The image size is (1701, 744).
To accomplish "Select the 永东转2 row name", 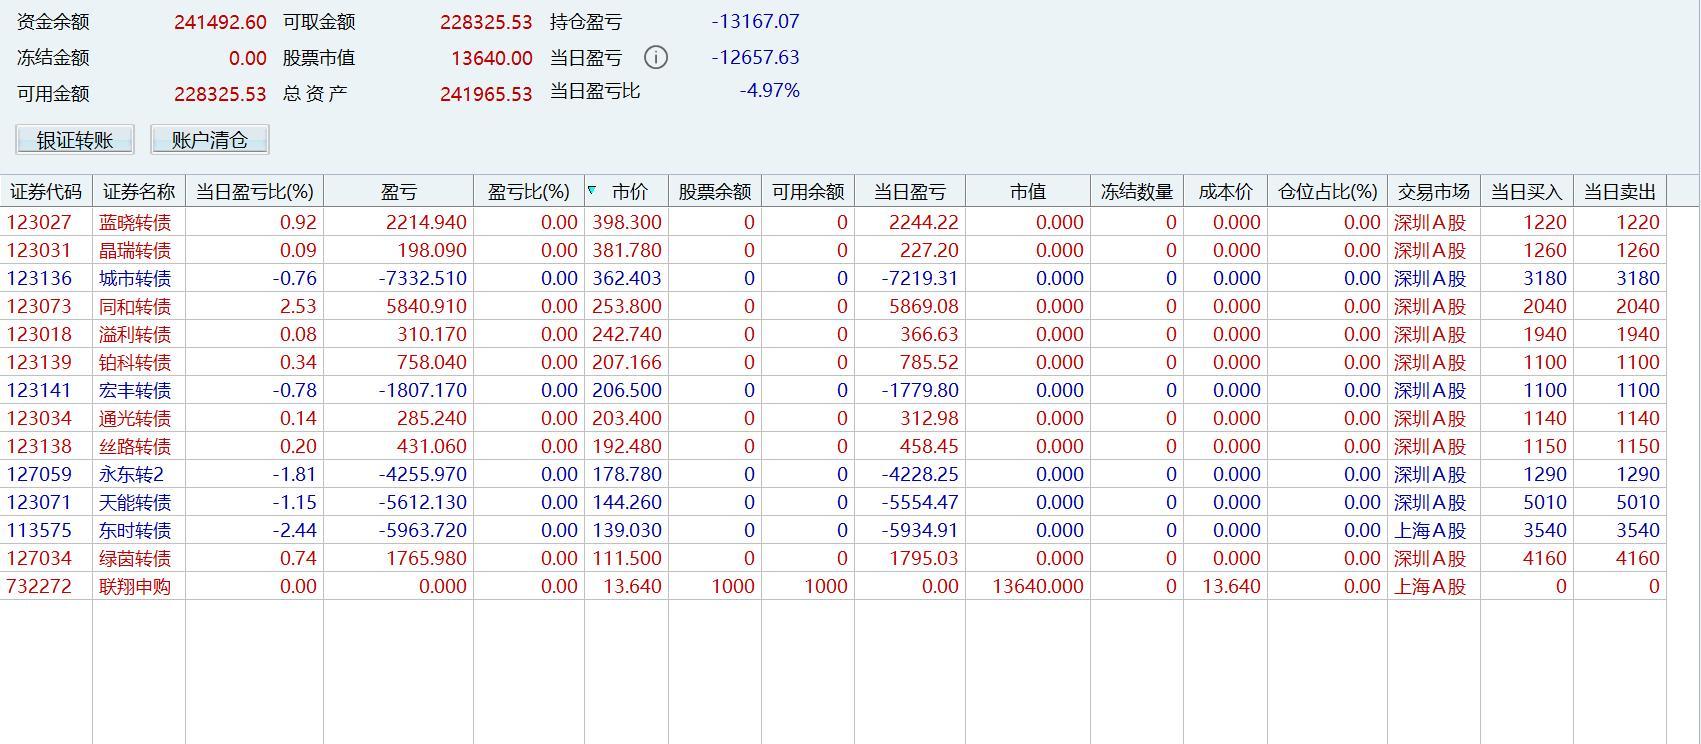I will pyautogui.click(x=131, y=474).
